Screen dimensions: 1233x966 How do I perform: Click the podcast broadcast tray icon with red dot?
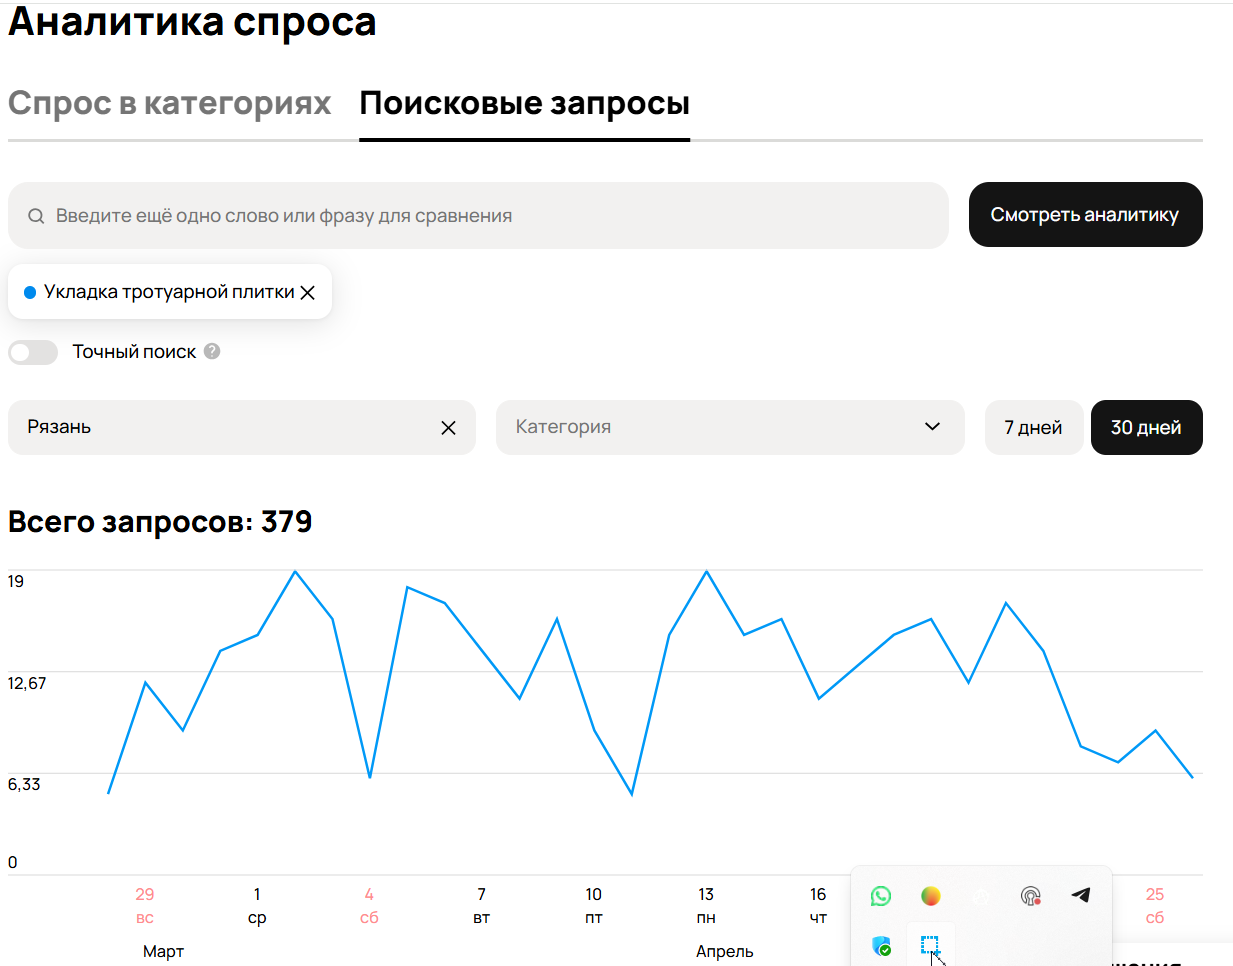(1030, 896)
